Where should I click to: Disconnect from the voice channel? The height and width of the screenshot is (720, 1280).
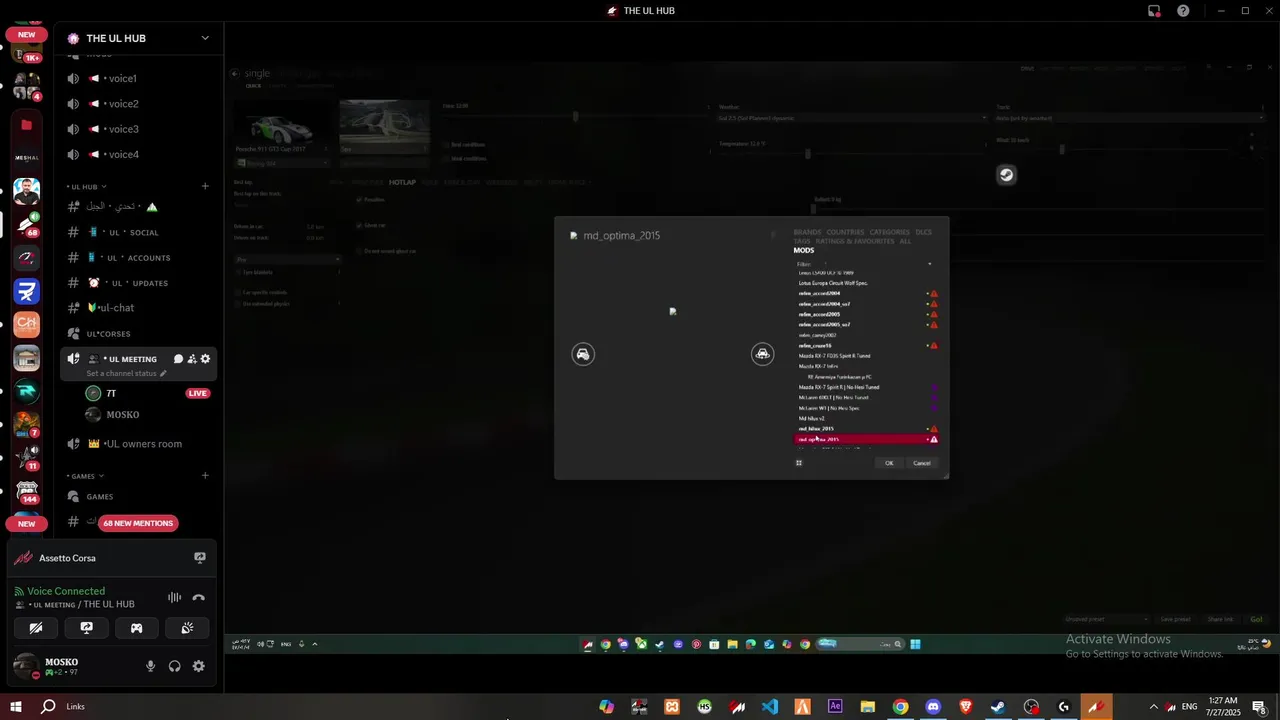pyautogui.click(x=198, y=598)
